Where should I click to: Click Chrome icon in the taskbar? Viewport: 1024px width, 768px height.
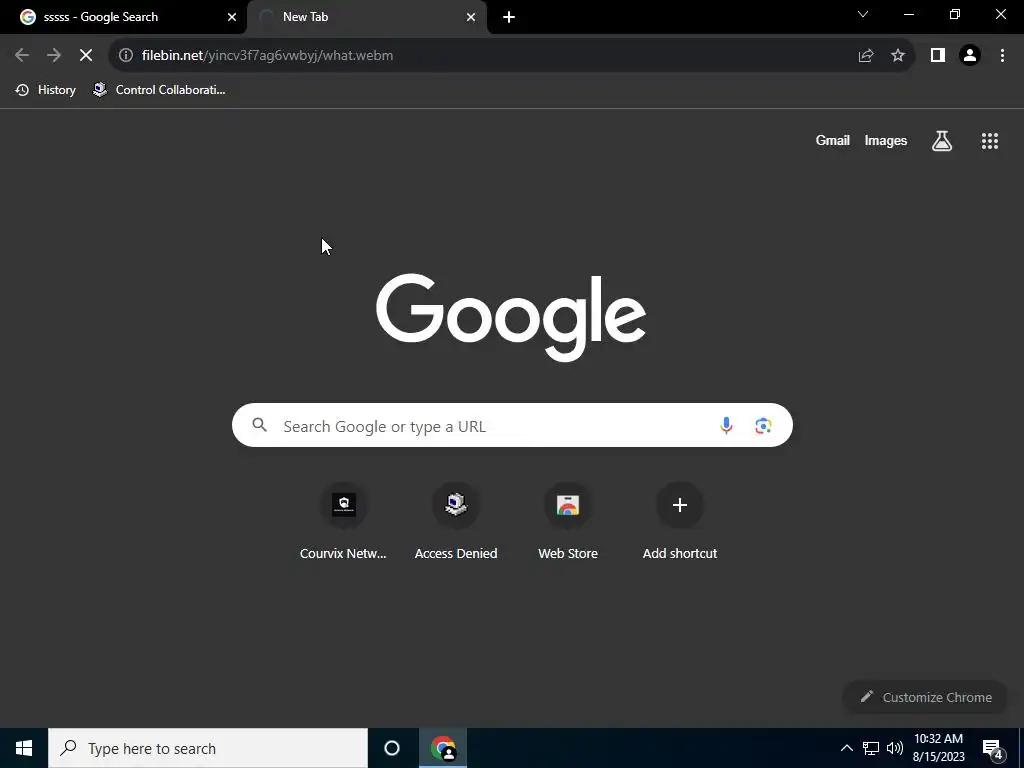coord(443,748)
